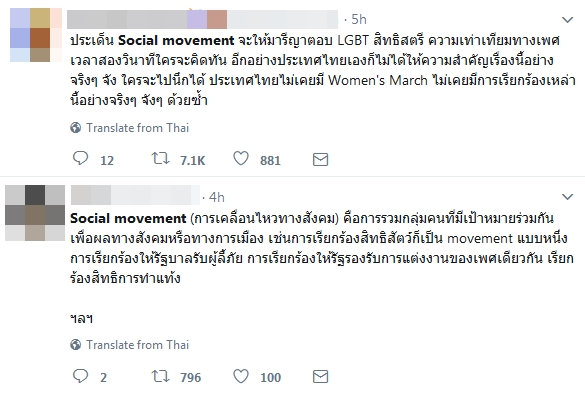Open the second tweet author's avatar
The height and width of the screenshot is (393, 585).
pos(35,213)
